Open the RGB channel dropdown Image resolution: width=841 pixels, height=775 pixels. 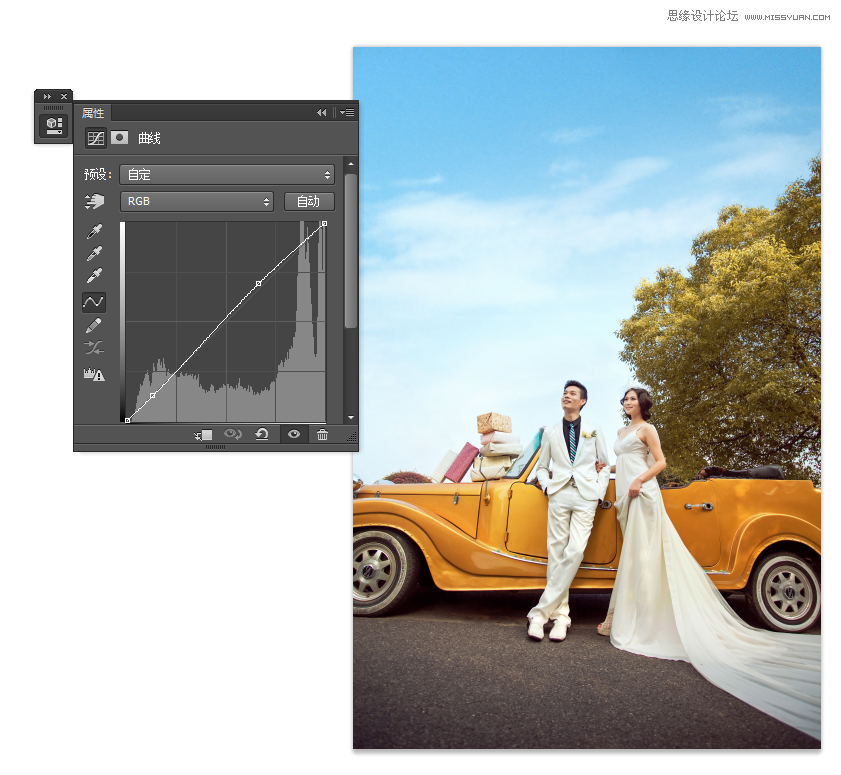196,201
